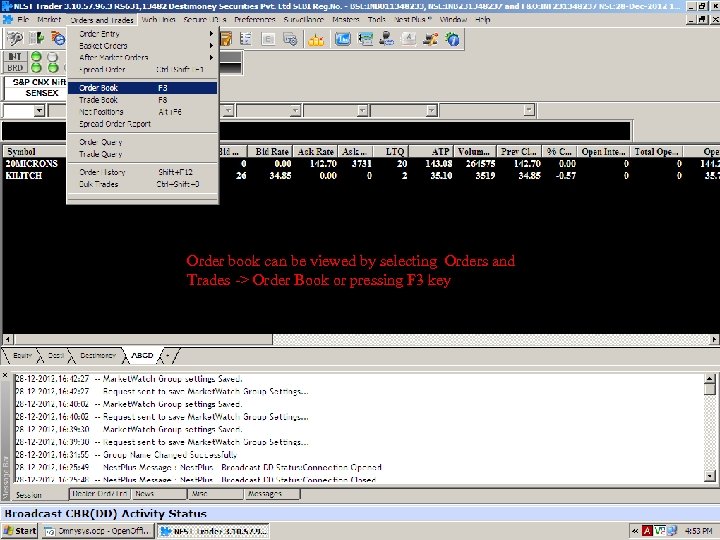Click the checklist toolbar icon
The image size is (720, 540).
246,39
